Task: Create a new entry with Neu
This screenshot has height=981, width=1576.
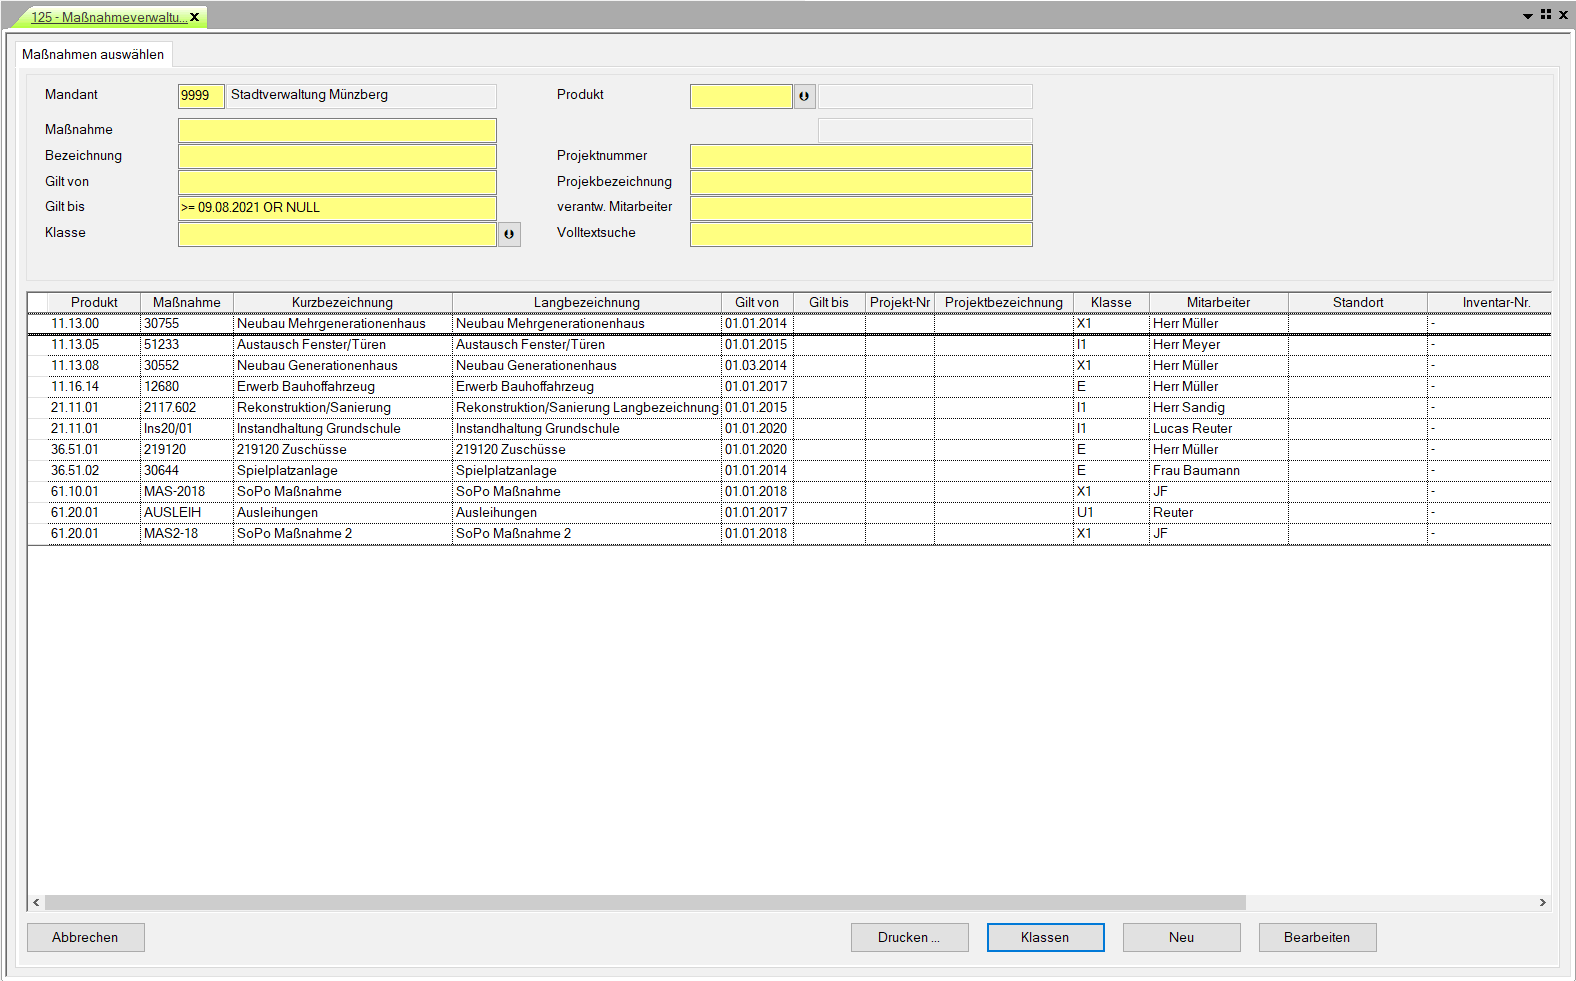Action: click(1181, 937)
